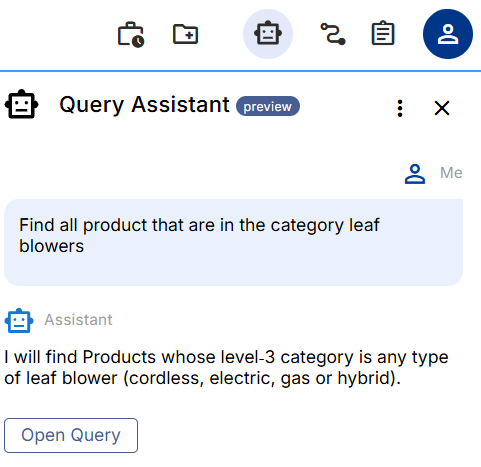481x467 pixels.
Task: Click the blue Assistant robot avatar
Action: tap(19, 321)
